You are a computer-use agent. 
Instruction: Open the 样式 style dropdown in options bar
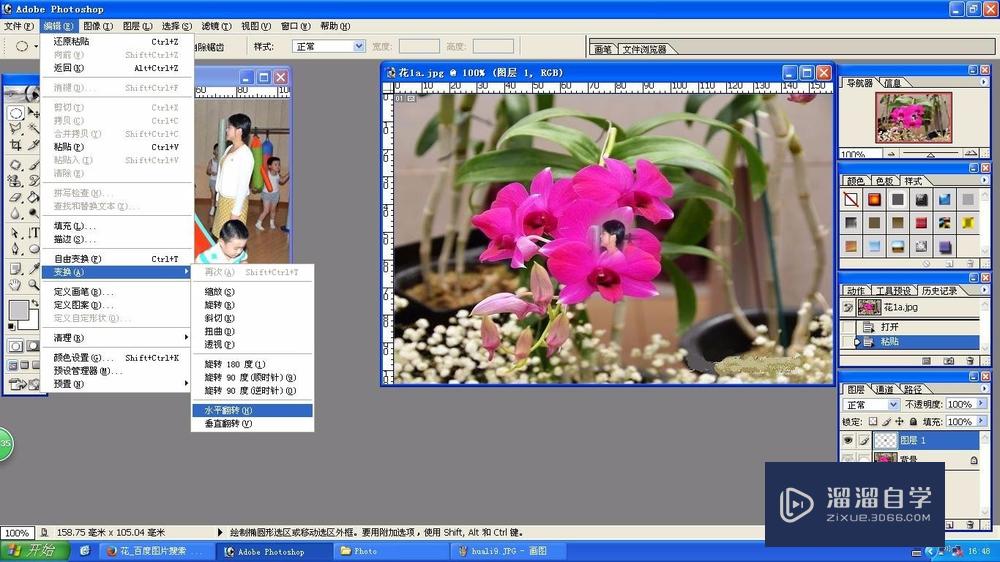[328, 46]
